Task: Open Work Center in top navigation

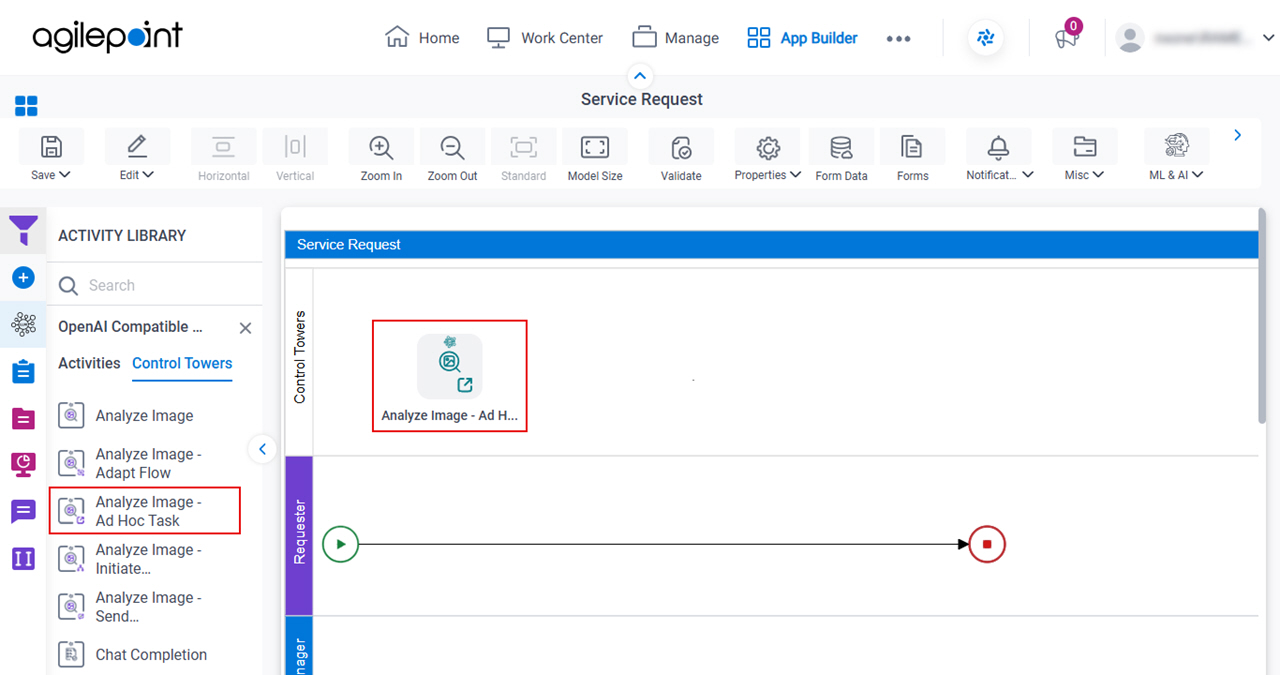Action: coord(544,38)
